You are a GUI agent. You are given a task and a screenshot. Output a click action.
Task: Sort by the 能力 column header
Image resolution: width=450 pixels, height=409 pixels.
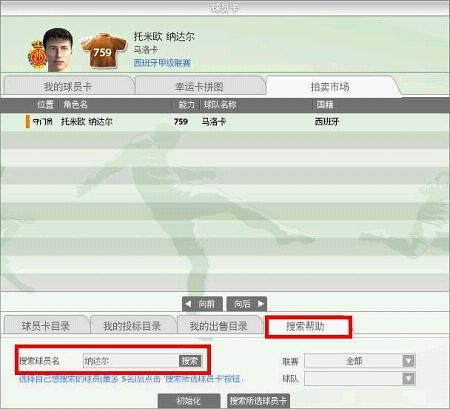pos(186,105)
